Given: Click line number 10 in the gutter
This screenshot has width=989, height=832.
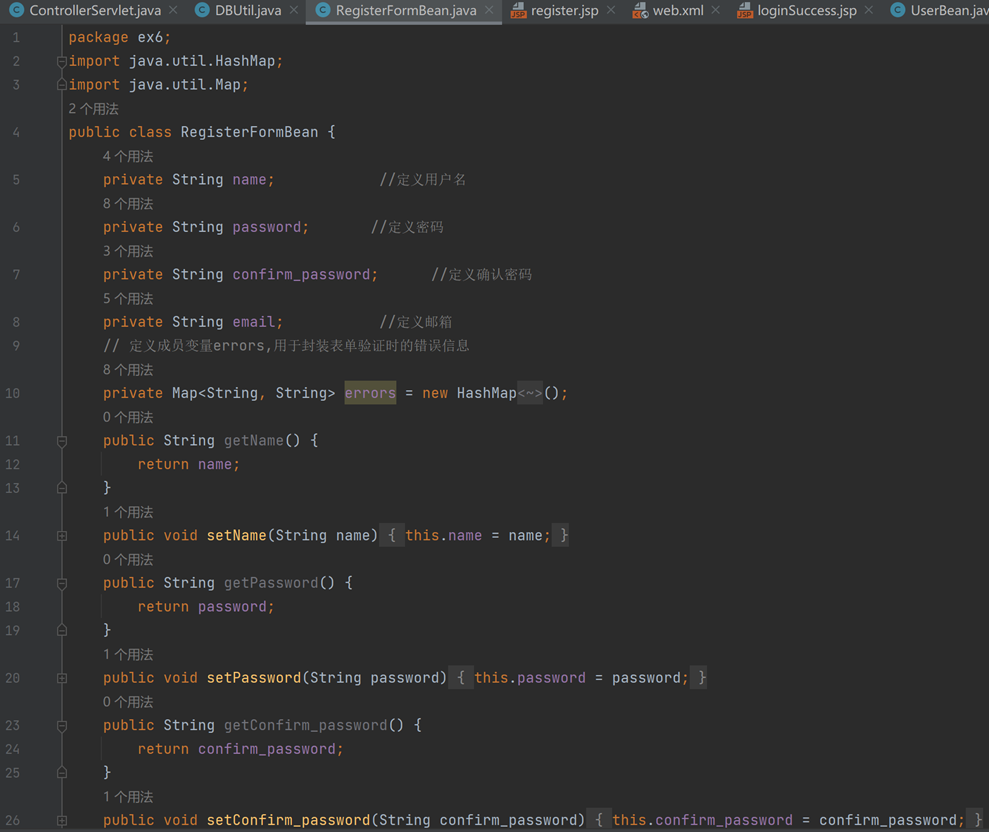Looking at the screenshot, I should (x=13, y=393).
